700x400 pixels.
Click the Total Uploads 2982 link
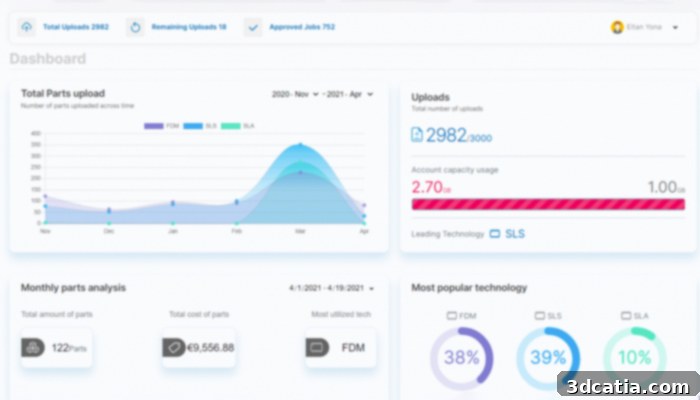76,27
